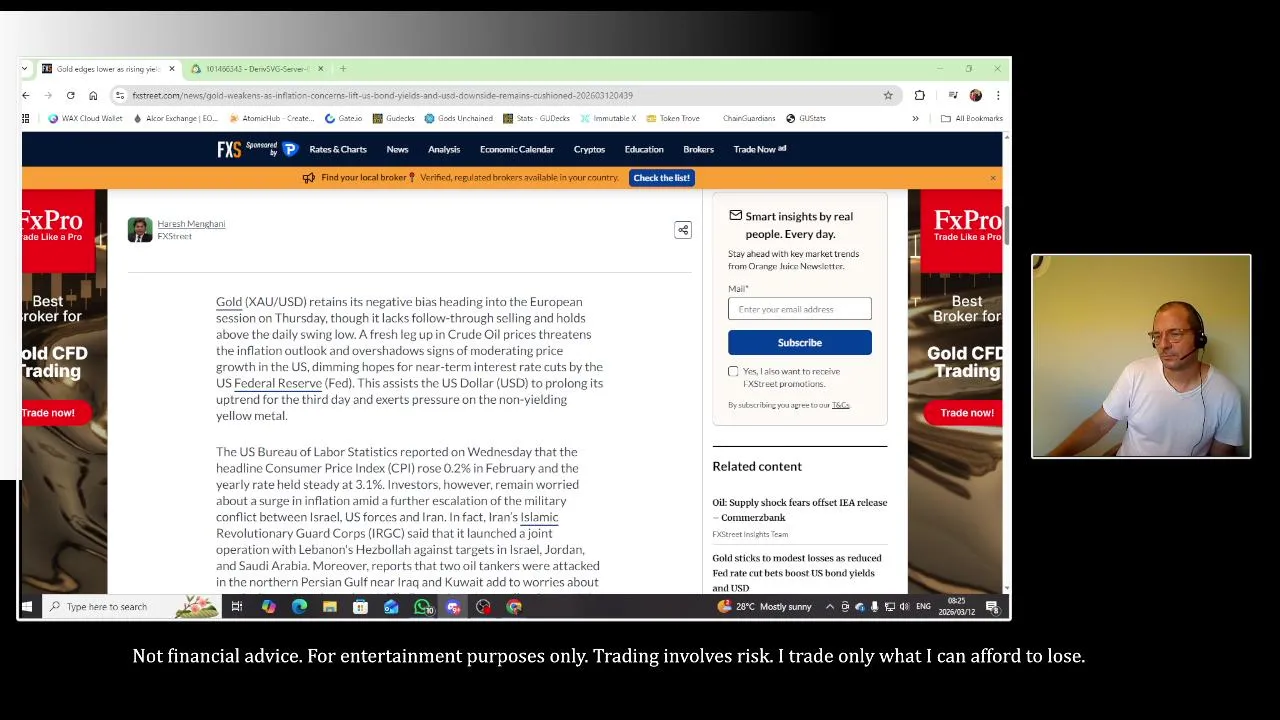Open Haresh Menghani author link
The width and height of the screenshot is (1280, 720).
coord(191,224)
